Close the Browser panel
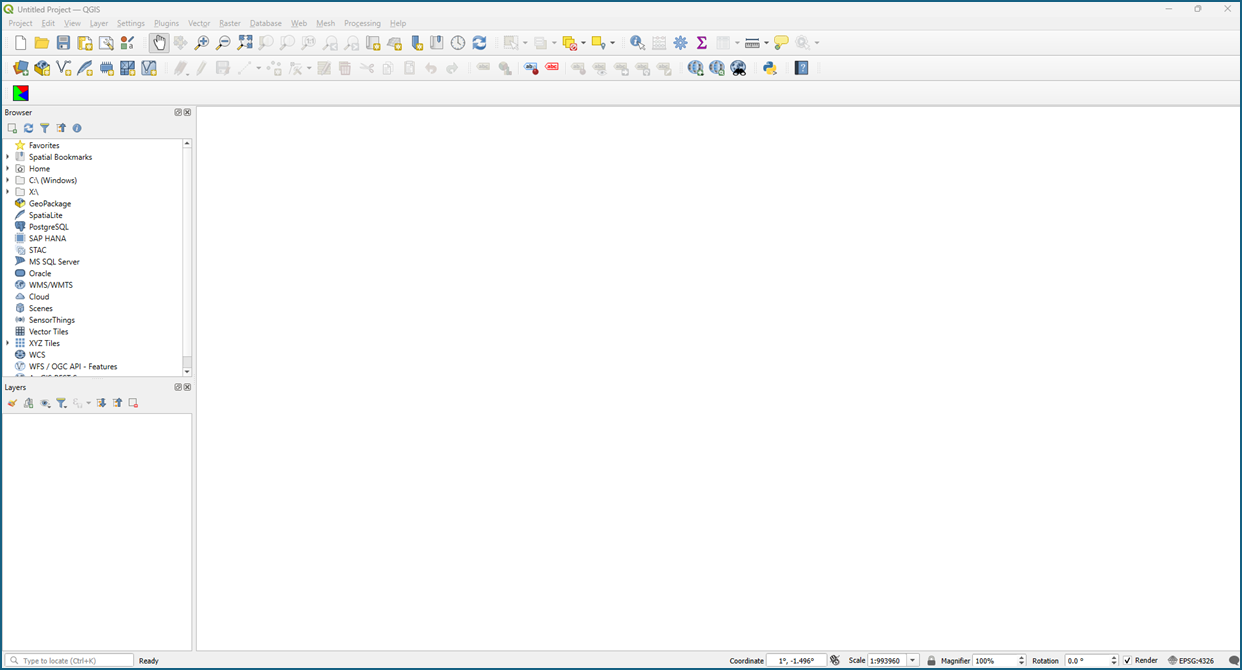Image resolution: width=1242 pixels, height=670 pixels. click(187, 113)
